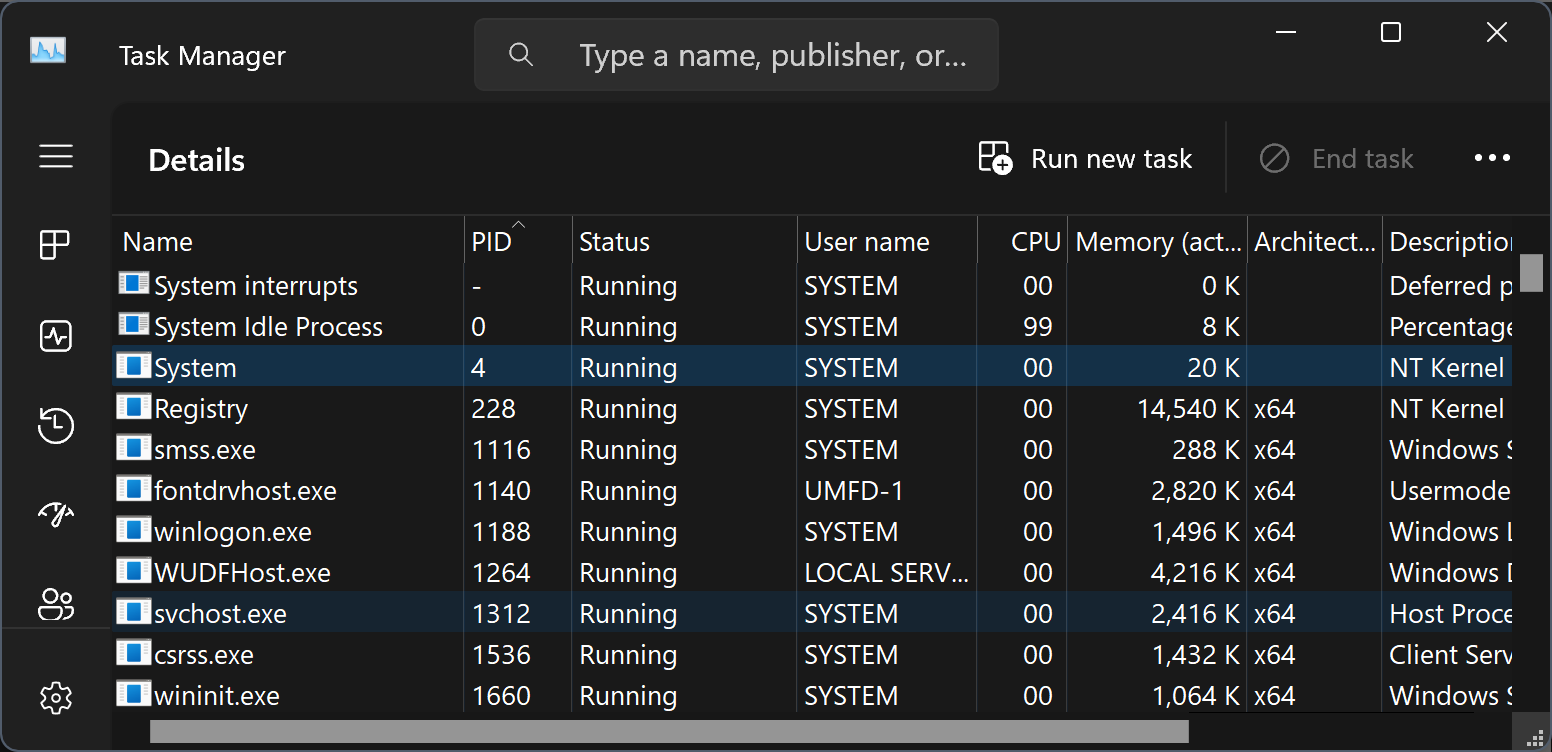Screen dimensions: 1552x752
Task: Sort by the Status column header
Action: [685, 242]
